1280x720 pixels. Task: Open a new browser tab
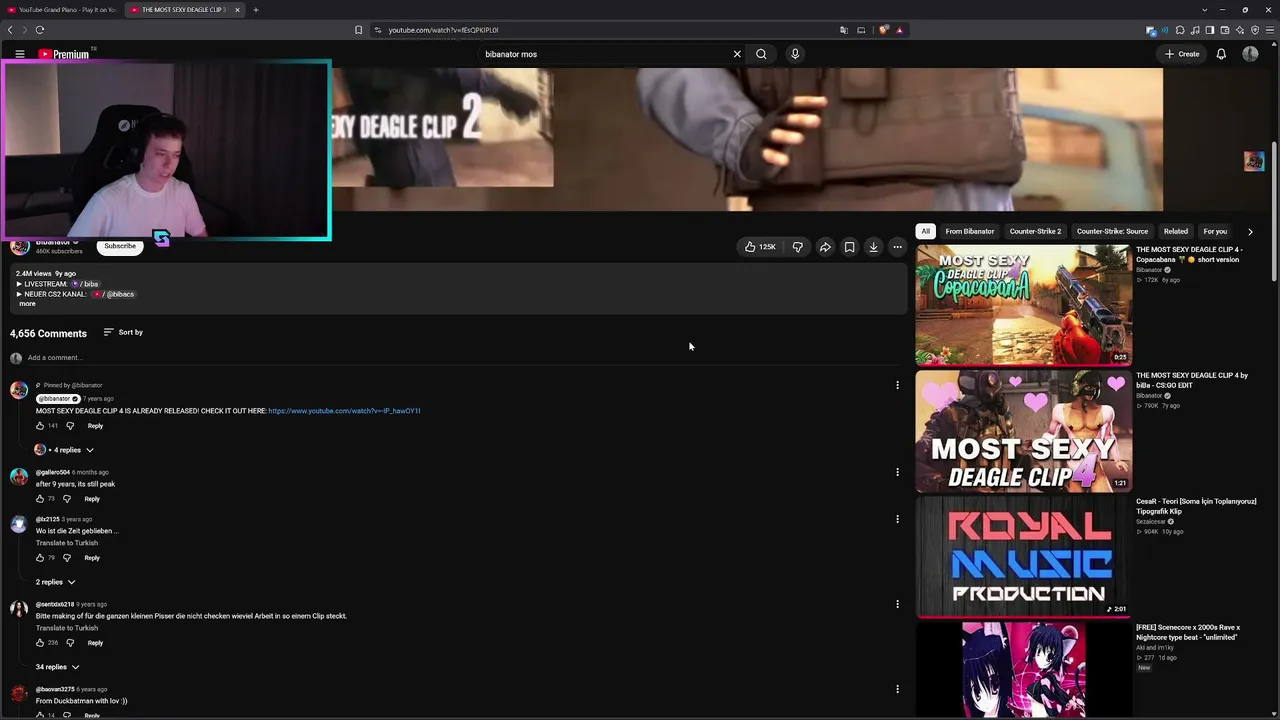pyautogui.click(x=256, y=10)
